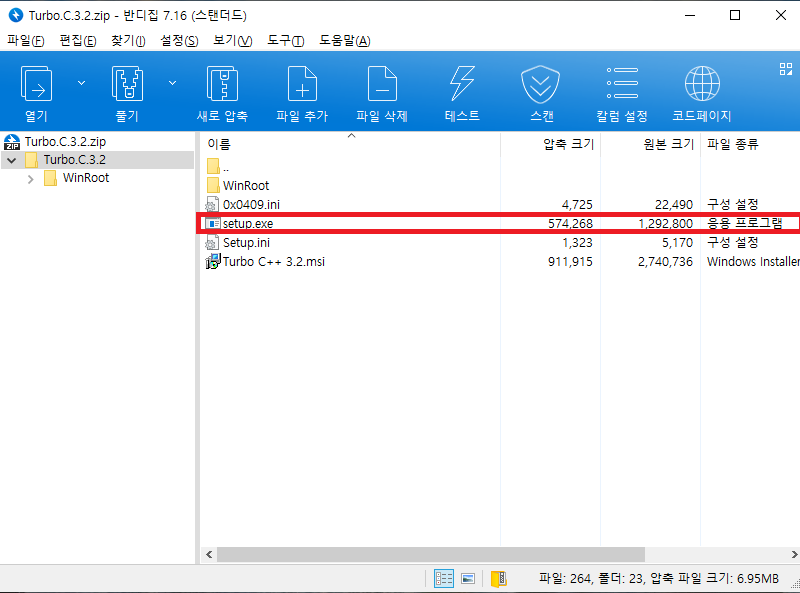Click the Bandizip title bar app icon
This screenshot has height=593, width=800.
[16, 15]
